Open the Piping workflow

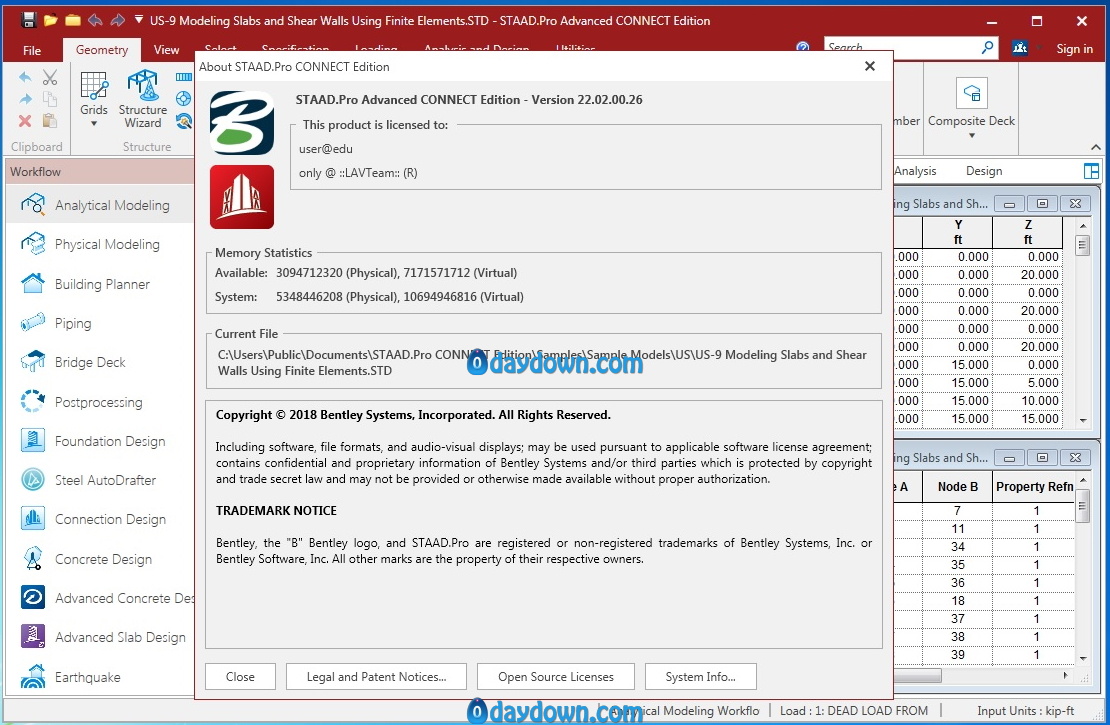pos(99,323)
